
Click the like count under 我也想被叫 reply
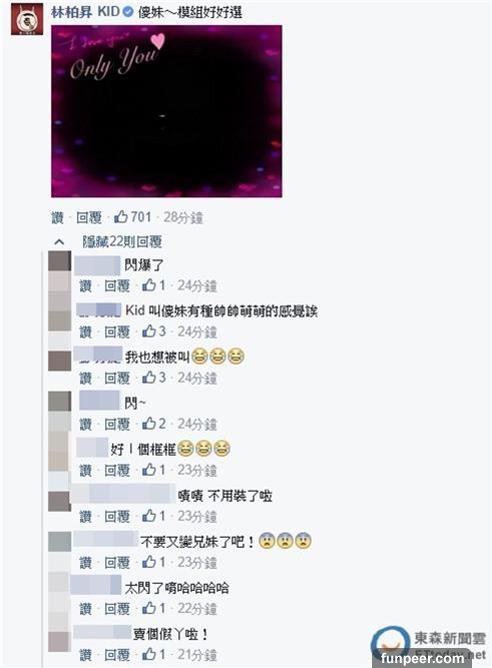pos(162,377)
